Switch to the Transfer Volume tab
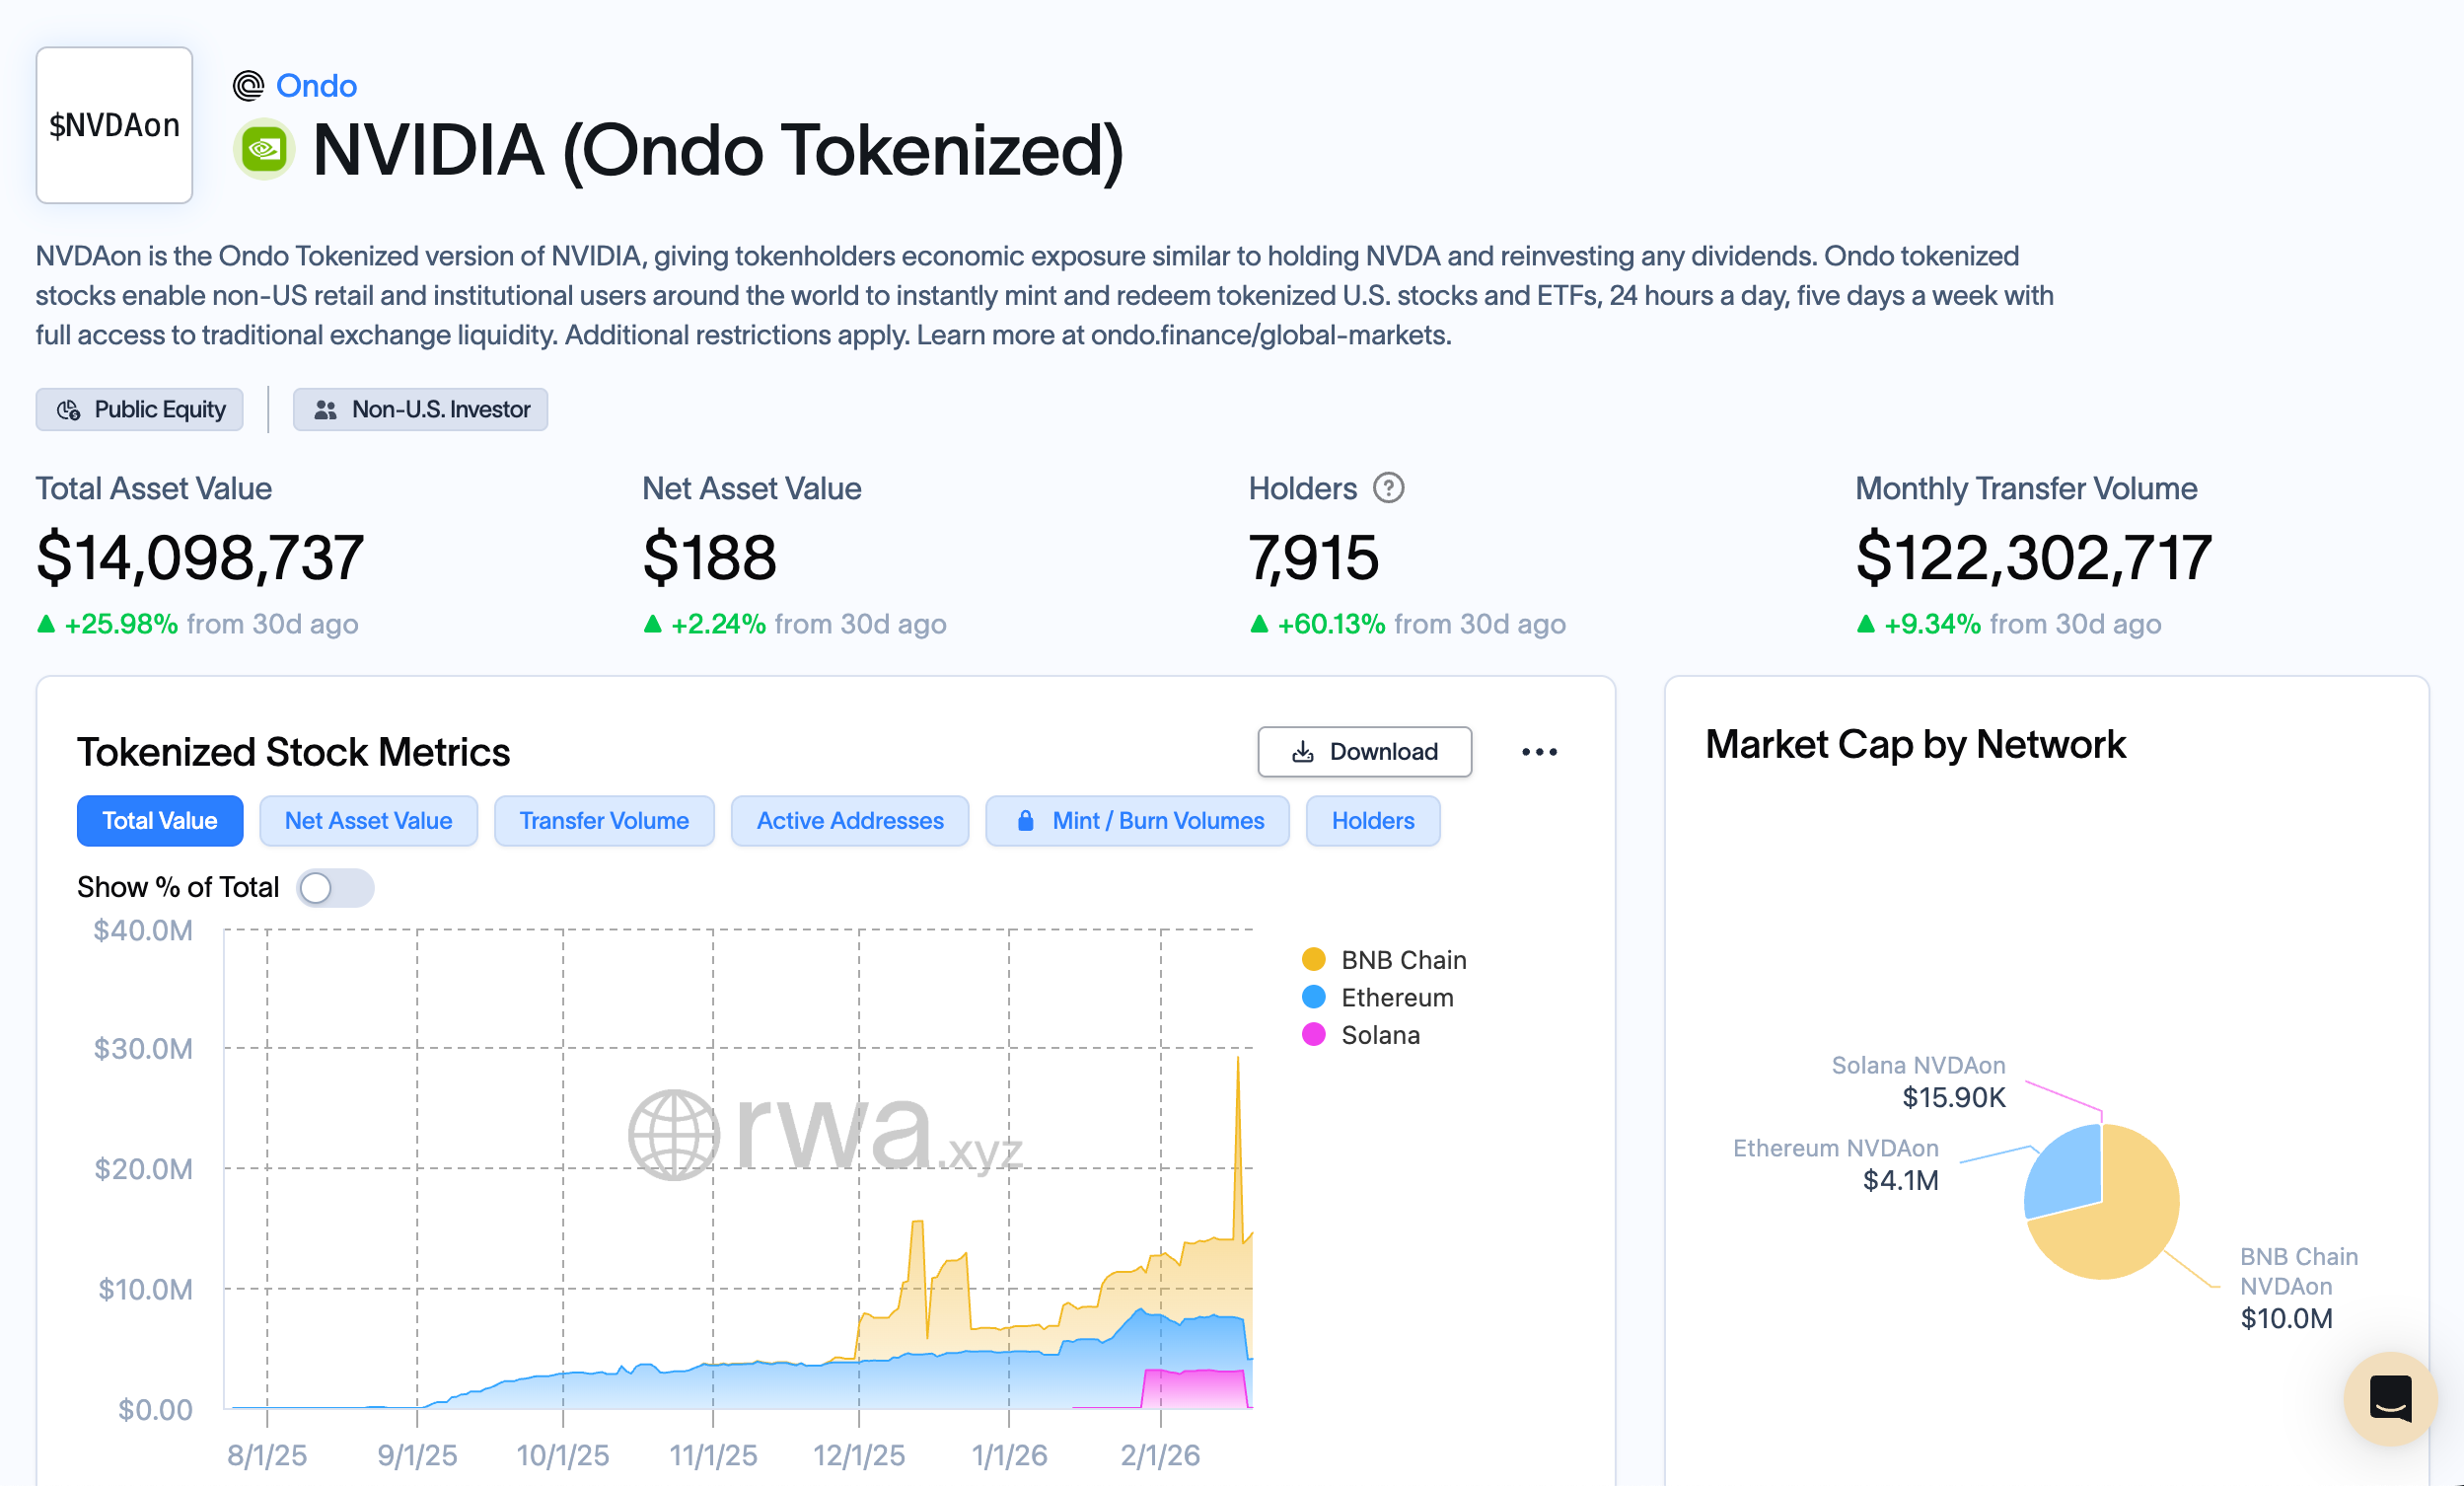The height and width of the screenshot is (1486, 2464). (x=604, y=821)
